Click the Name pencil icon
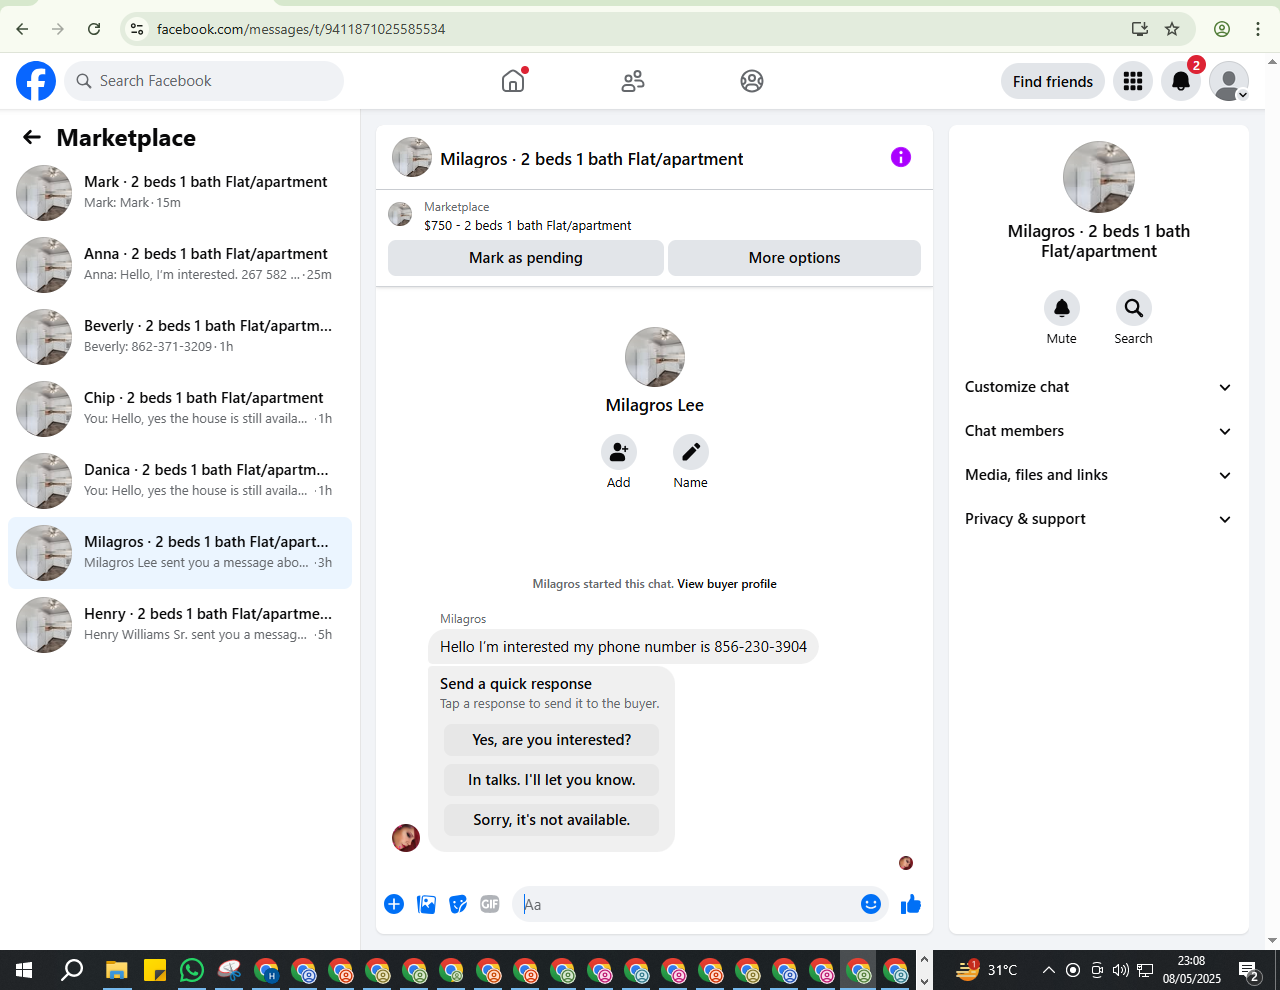This screenshot has width=1280, height=990. coord(691,452)
